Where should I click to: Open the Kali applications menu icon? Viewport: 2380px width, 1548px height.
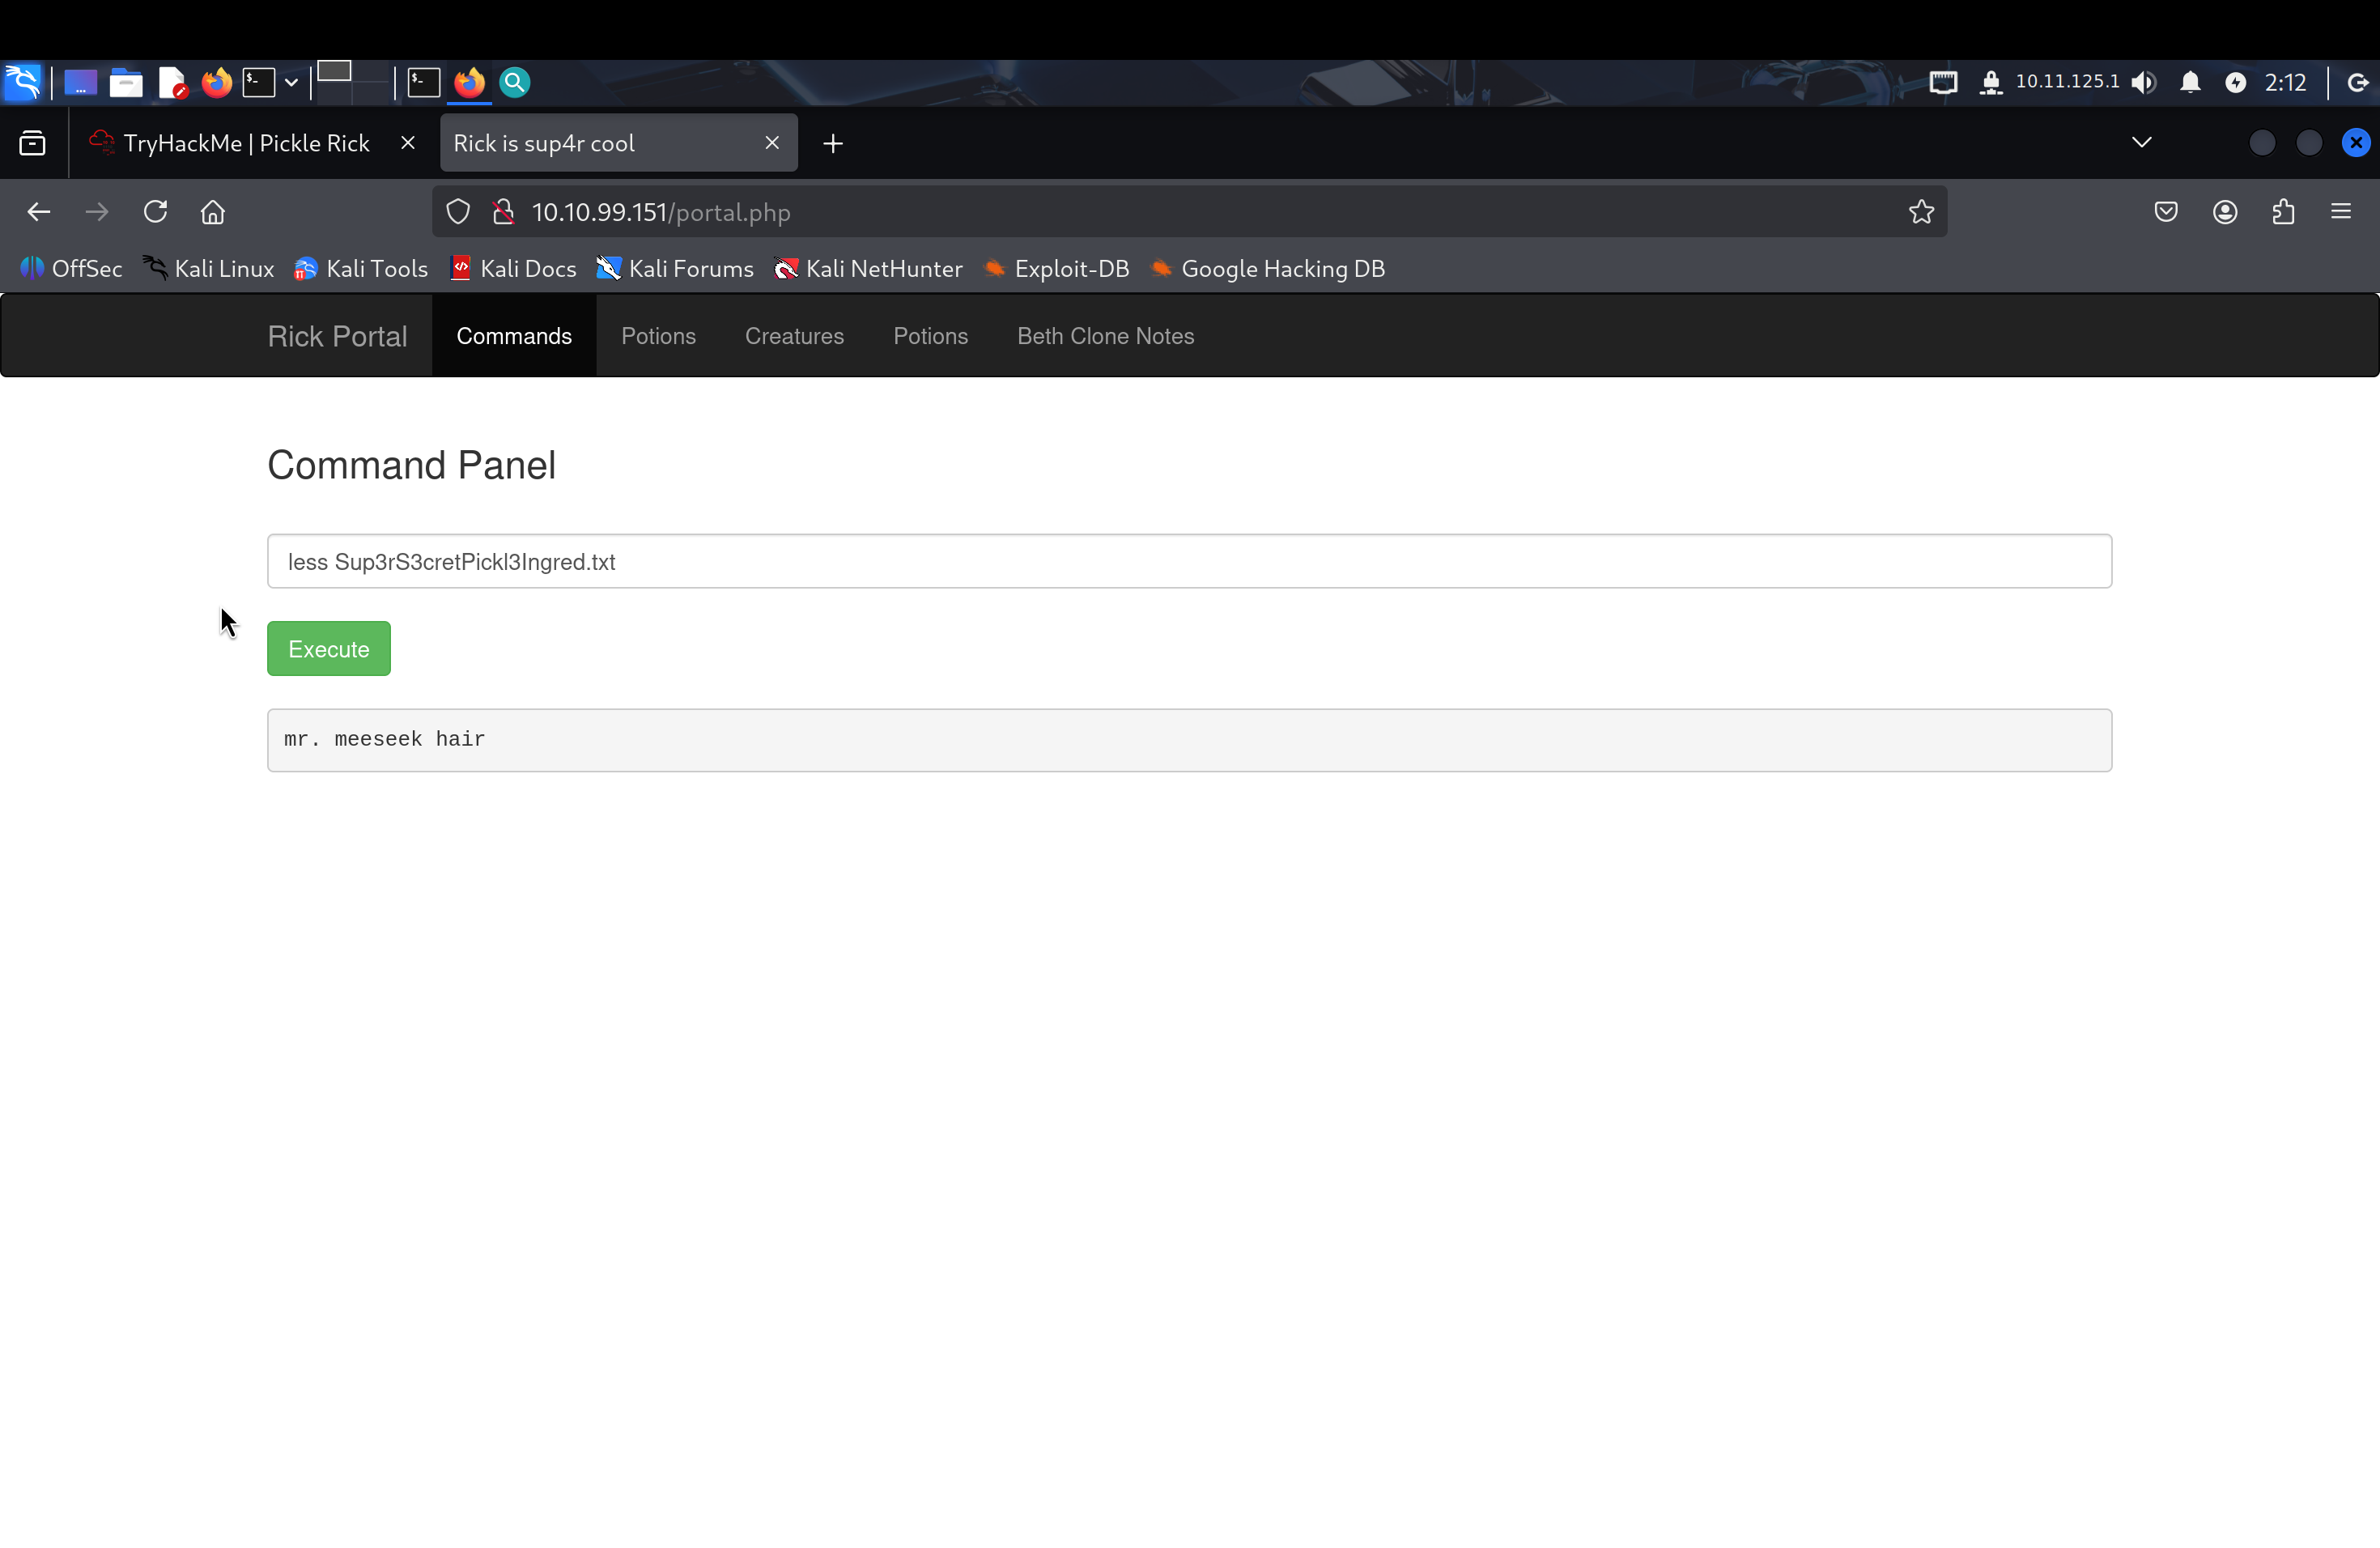pos(23,82)
